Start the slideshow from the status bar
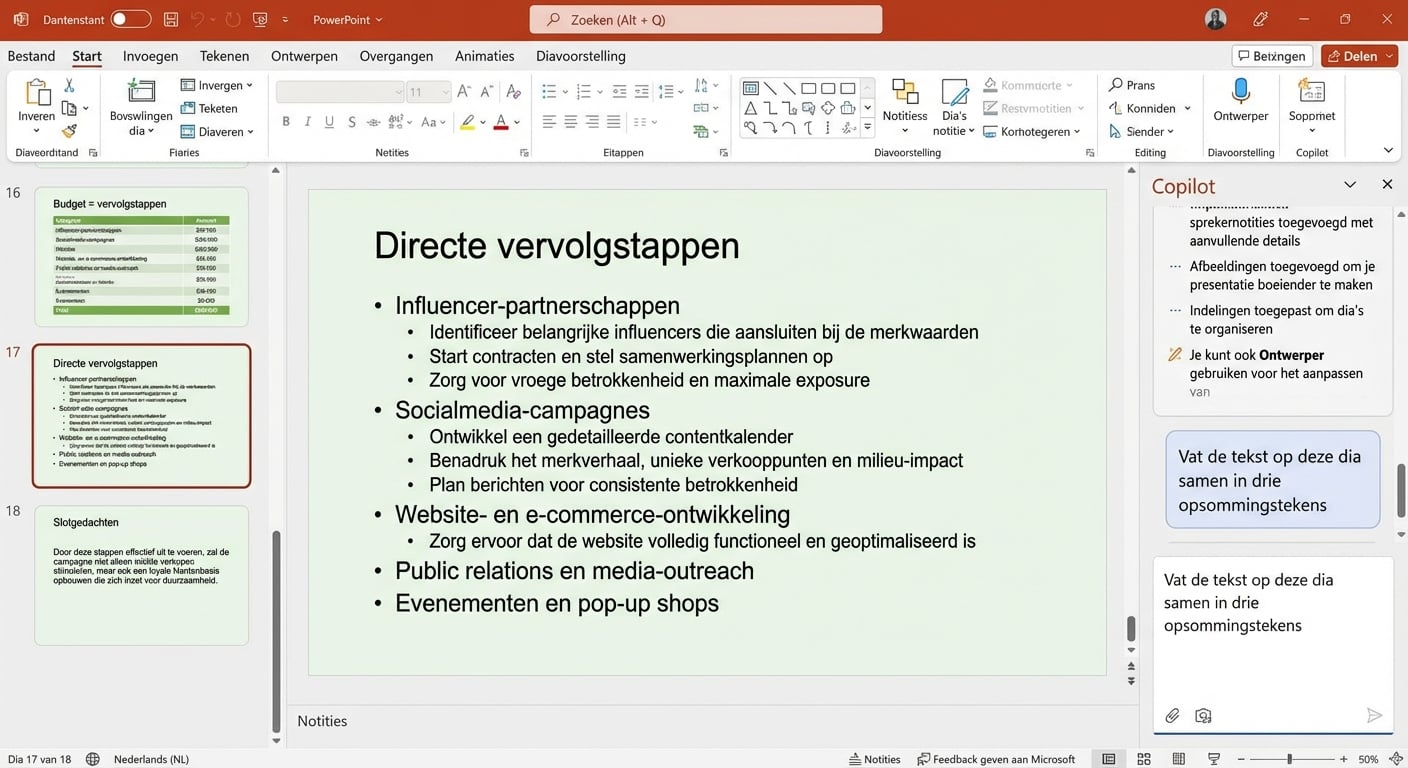The image size is (1408, 768). (1213, 759)
